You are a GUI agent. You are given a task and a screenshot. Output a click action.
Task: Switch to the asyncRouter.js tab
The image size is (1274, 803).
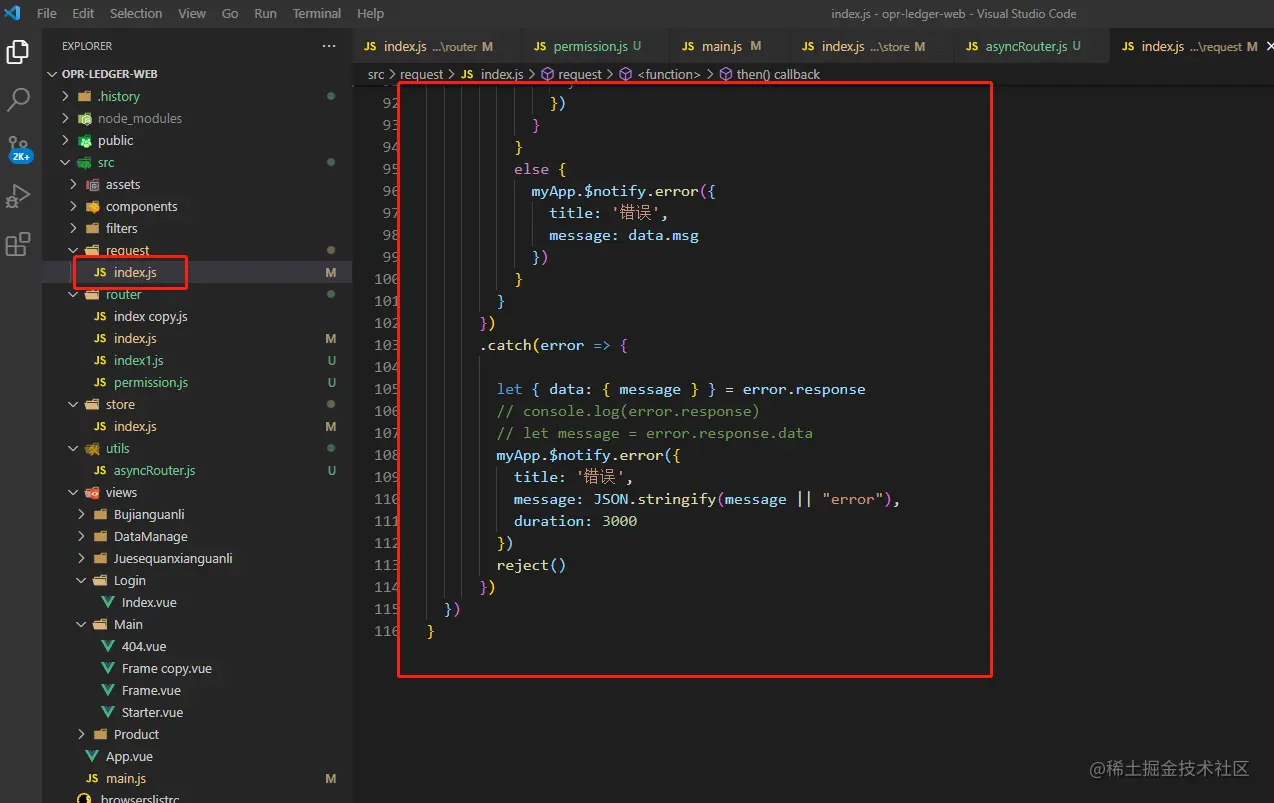pos(1026,46)
